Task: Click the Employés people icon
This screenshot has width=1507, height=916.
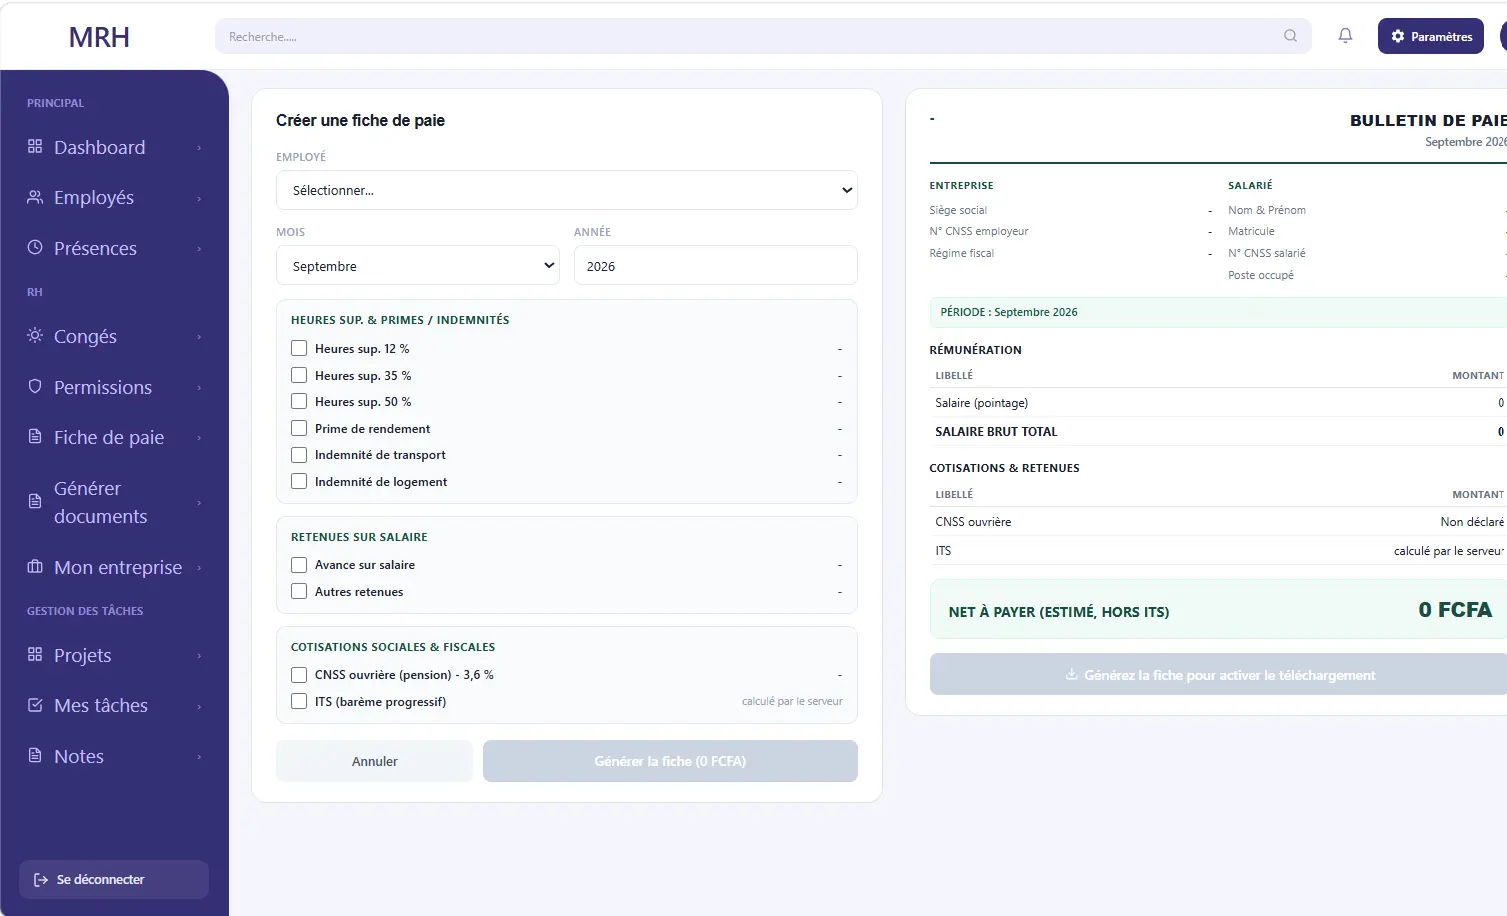Action: [35, 197]
